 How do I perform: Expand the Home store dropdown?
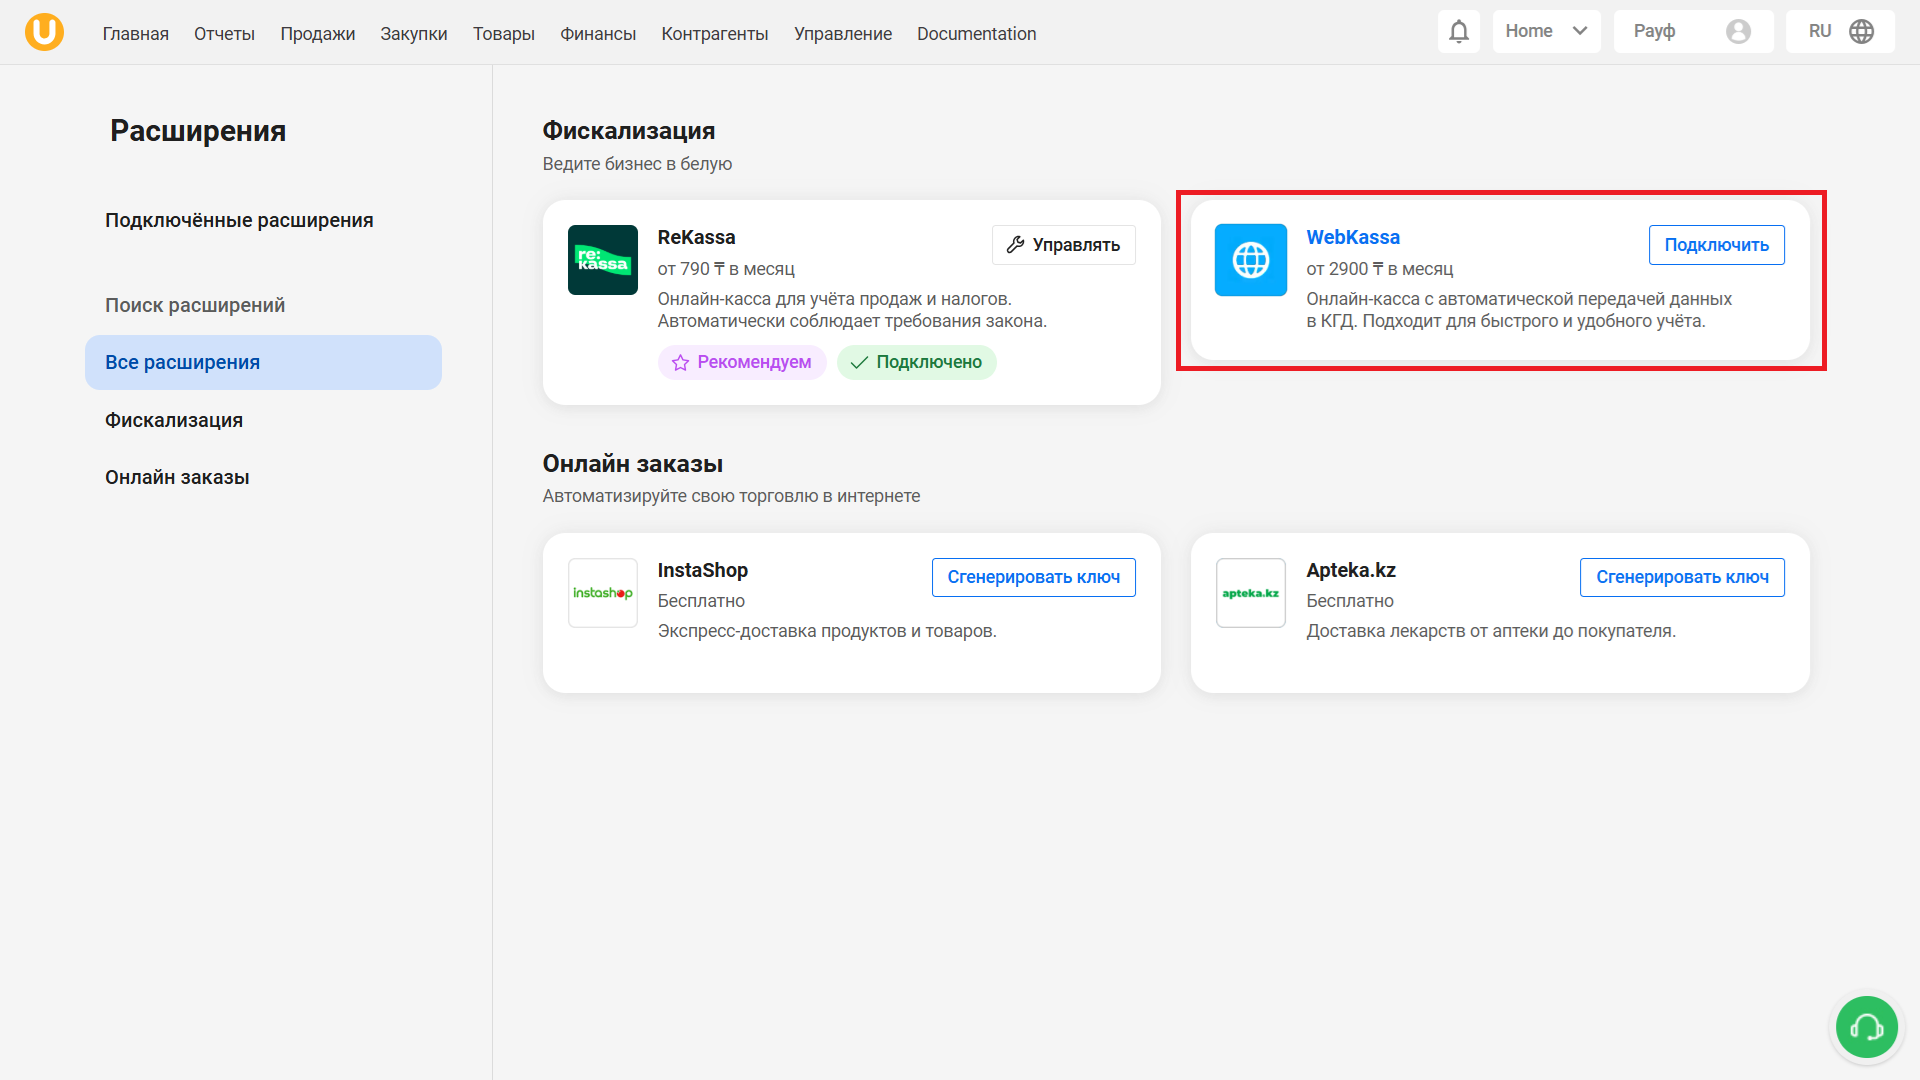[x=1546, y=32]
